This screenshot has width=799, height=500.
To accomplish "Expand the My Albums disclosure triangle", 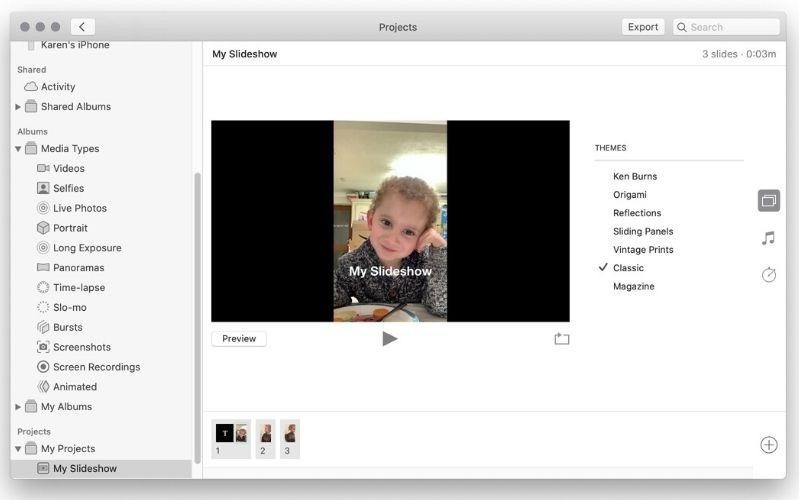I will pos(18,407).
